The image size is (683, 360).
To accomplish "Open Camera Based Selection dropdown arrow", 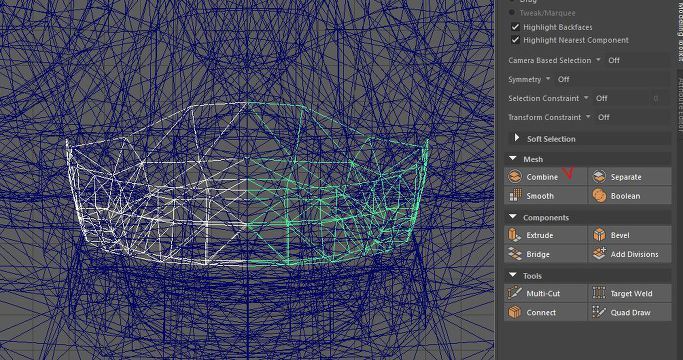I will [x=598, y=60].
